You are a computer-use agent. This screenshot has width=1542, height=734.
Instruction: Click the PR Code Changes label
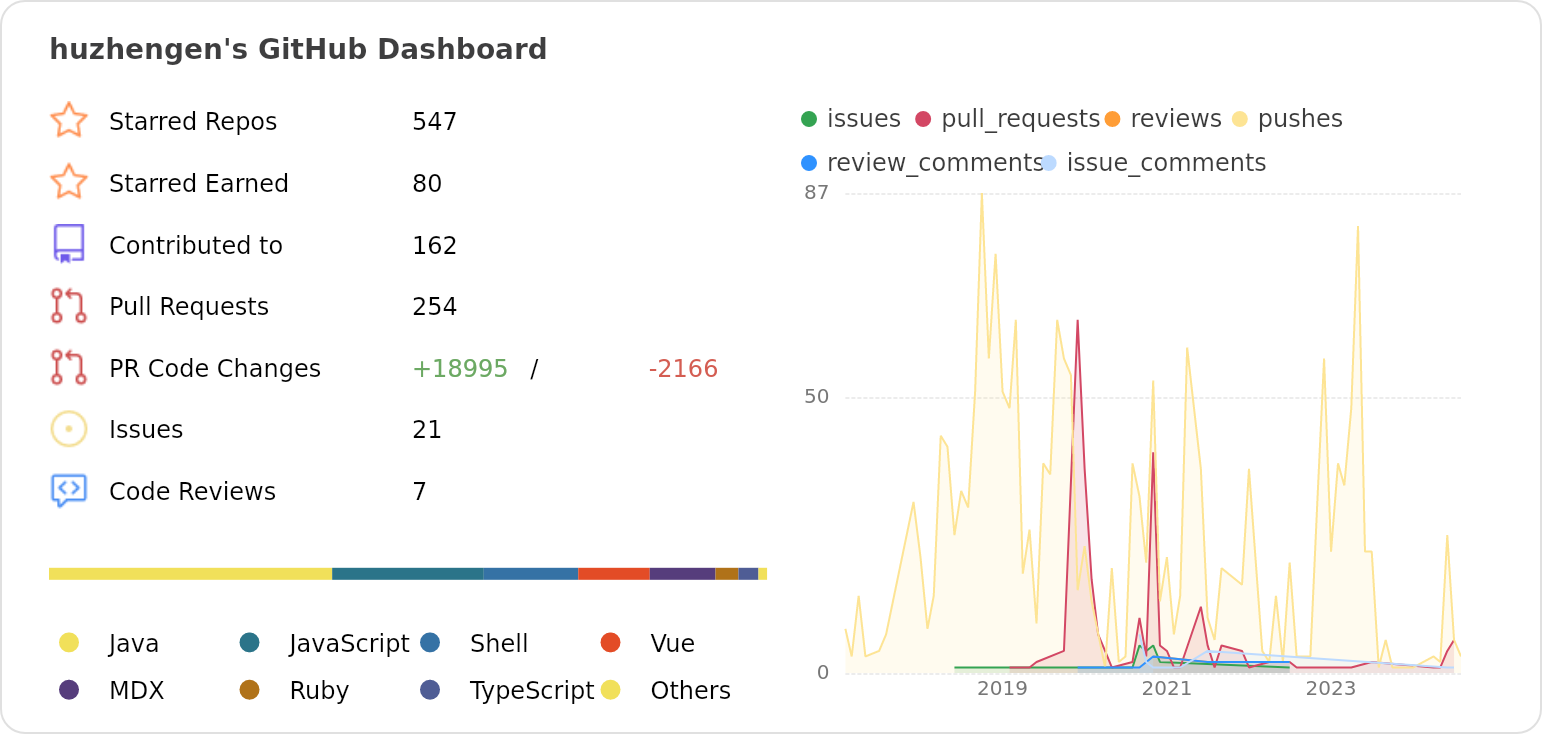pyautogui.click(x=215, y=369)
